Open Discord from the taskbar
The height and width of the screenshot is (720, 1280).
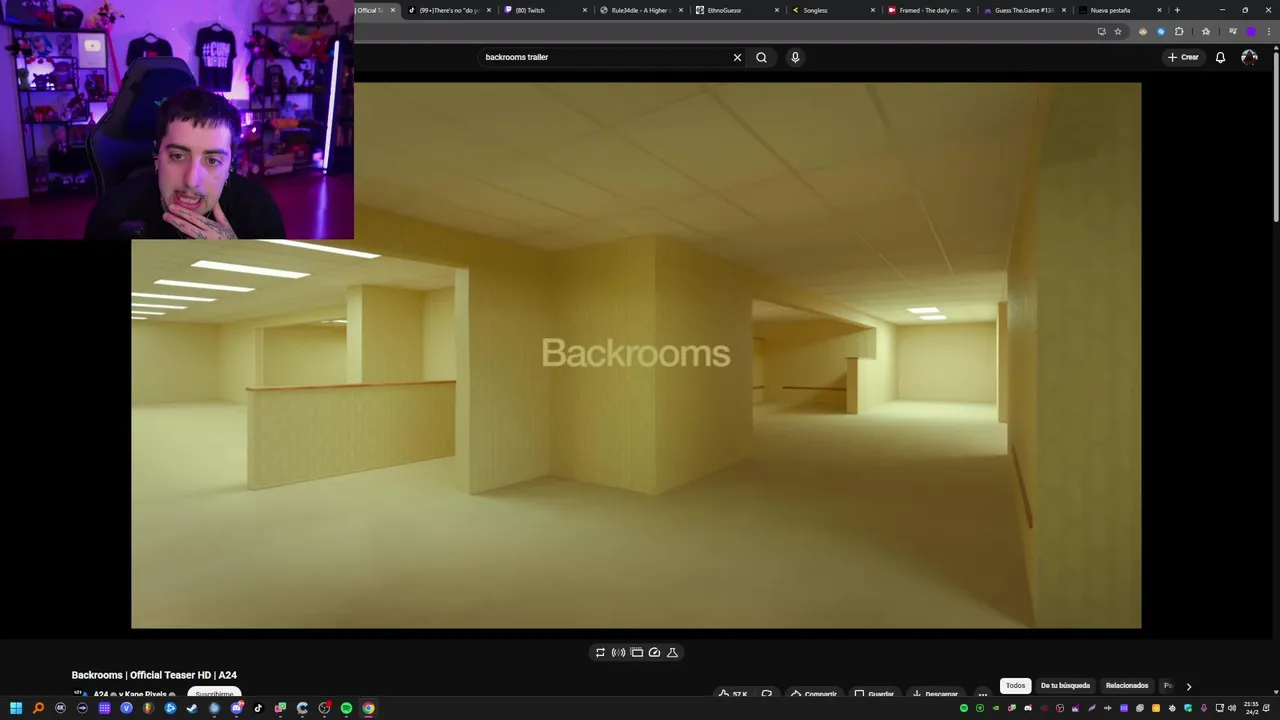tap(236, 708)
